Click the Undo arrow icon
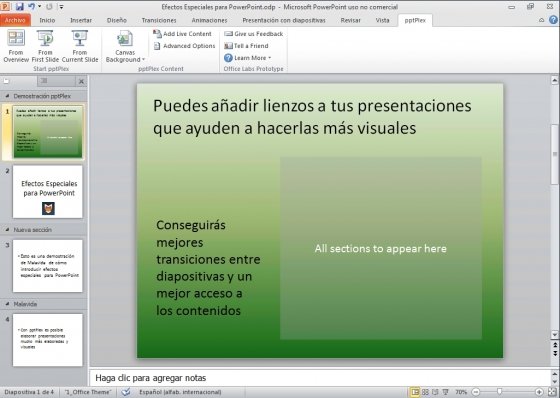The height and width of the screenshot is (398, 560). click(x=31, y=6)
